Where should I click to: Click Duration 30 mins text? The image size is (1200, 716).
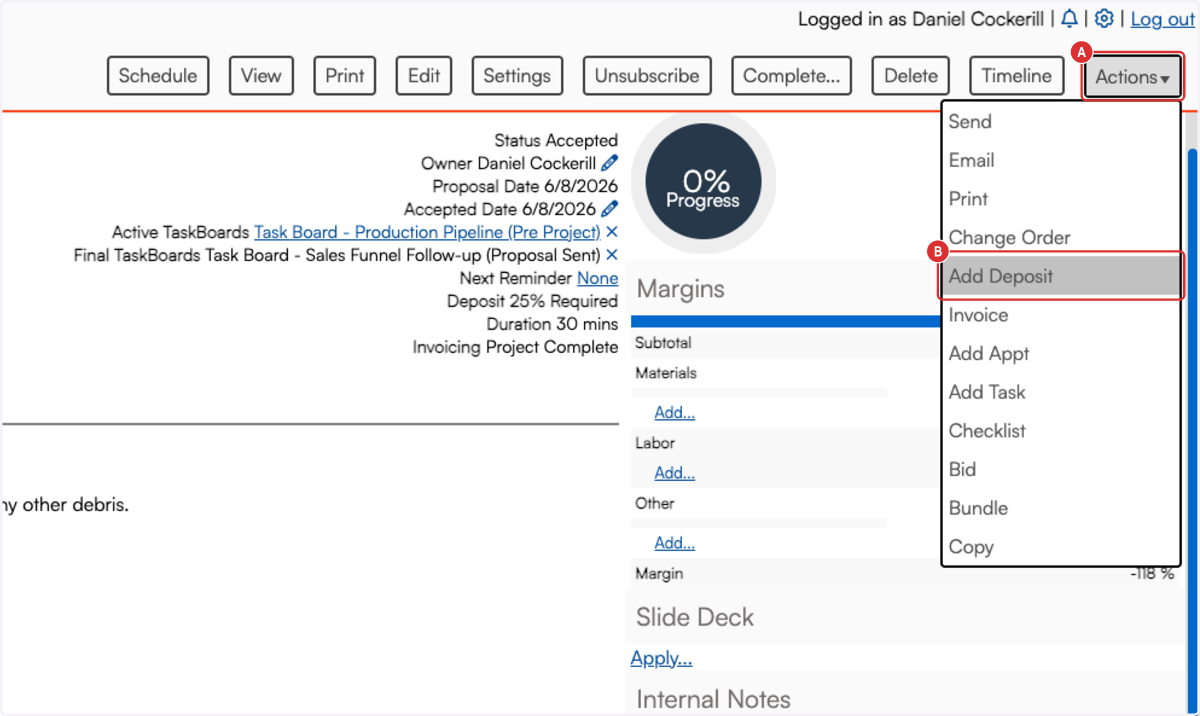(x=552, y=324)
